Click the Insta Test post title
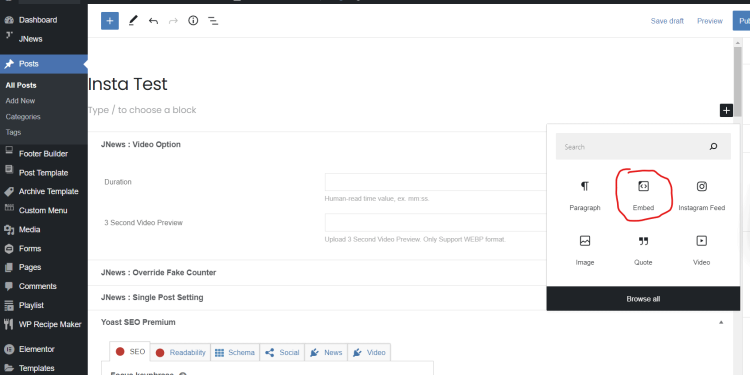Viewport: 750px width, 375px height. tap(128, 84)
